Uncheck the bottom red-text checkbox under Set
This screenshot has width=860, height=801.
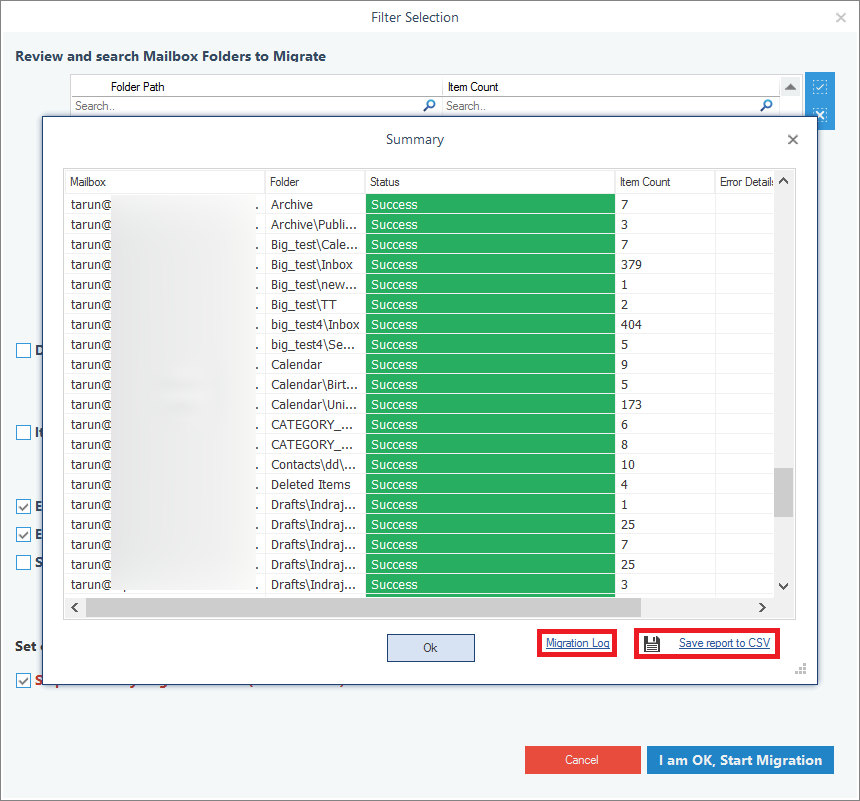23,681
